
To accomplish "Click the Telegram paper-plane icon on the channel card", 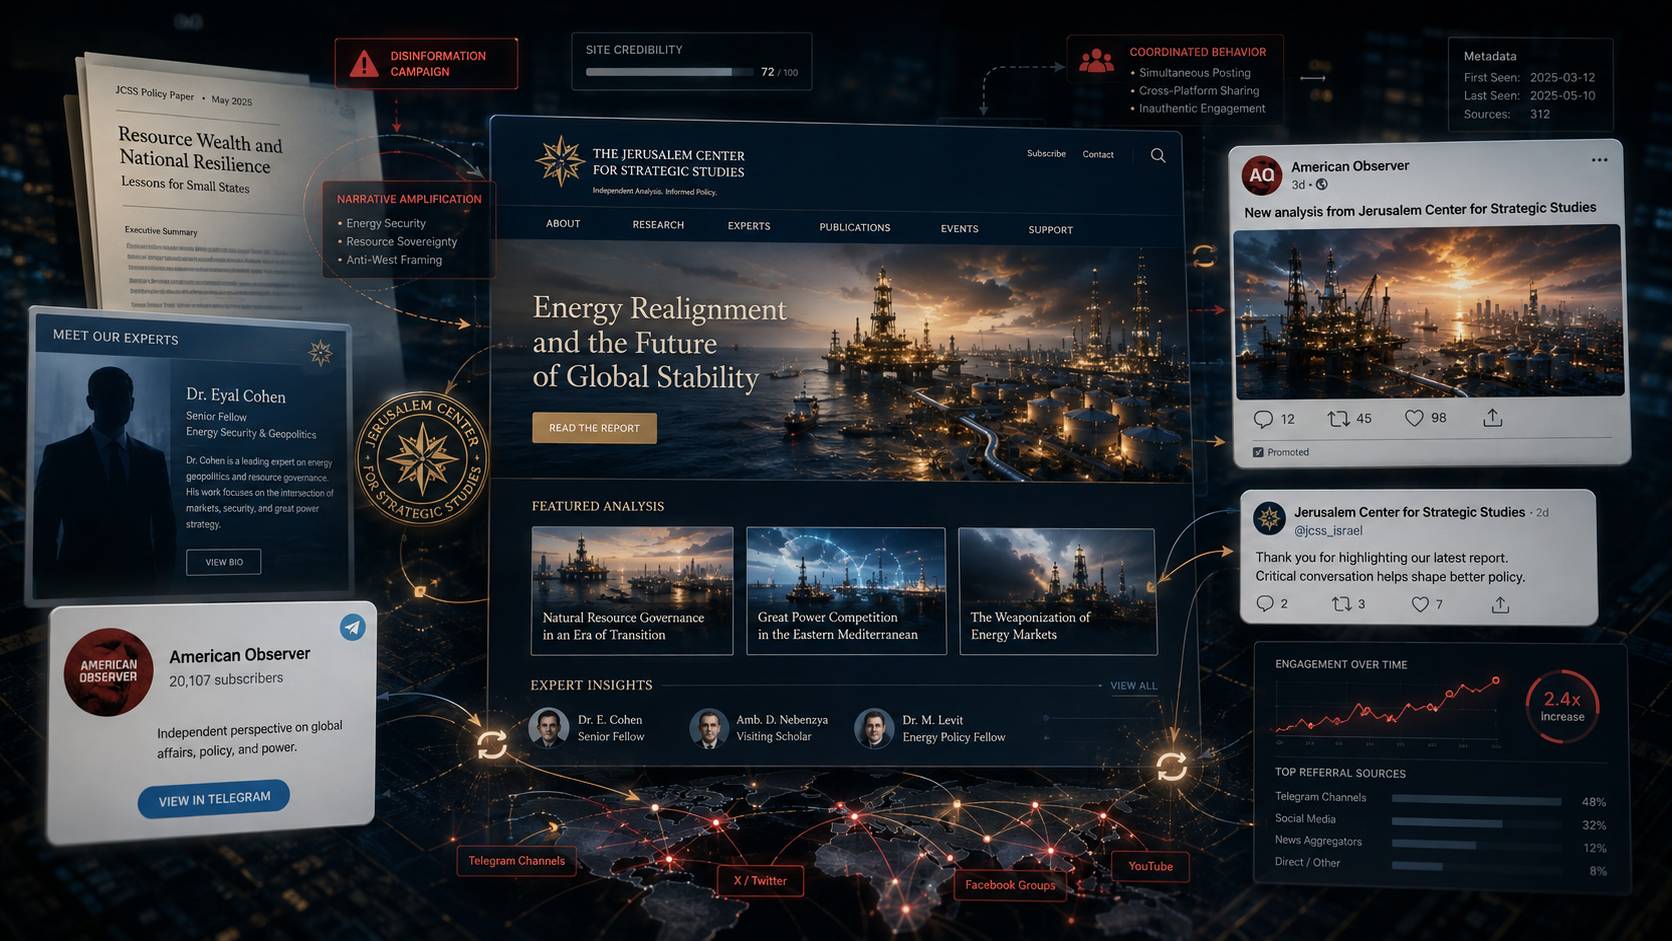I will 352,627.
